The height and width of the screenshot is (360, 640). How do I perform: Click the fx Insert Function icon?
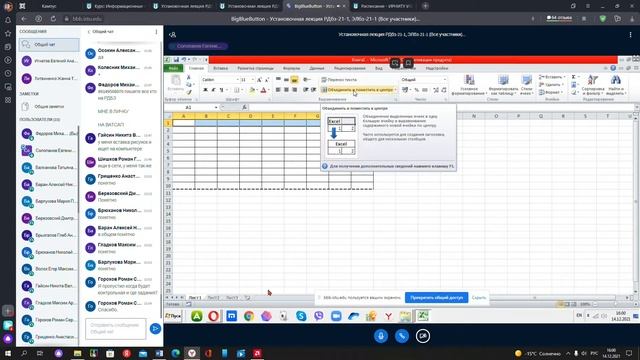pyautogui.click(x=244, y=107)
